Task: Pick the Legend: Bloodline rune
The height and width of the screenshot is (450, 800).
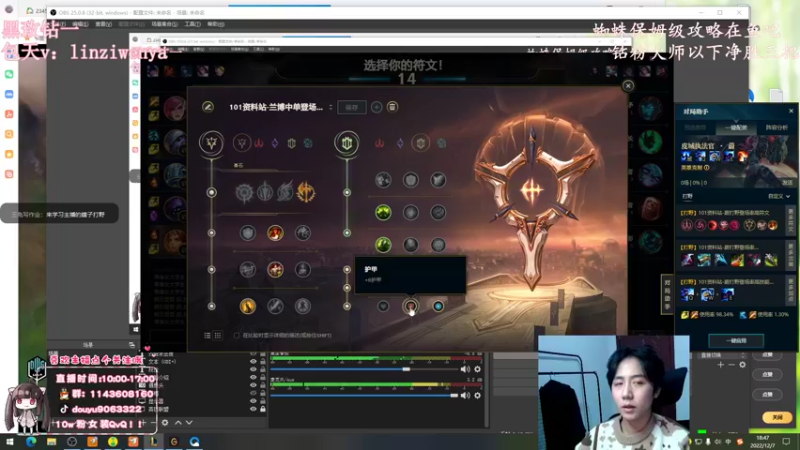Action: 303,269
